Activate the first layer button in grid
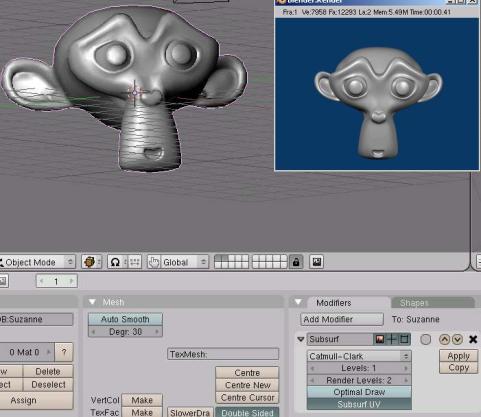 (218, 258)
